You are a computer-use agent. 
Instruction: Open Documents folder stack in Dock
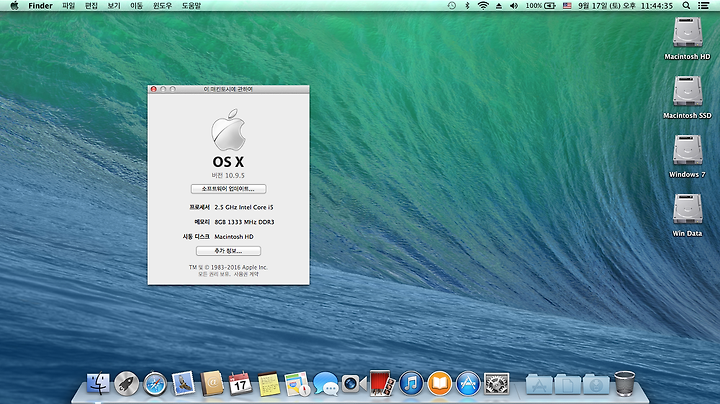pyautogui.click(x=568, y=384)
